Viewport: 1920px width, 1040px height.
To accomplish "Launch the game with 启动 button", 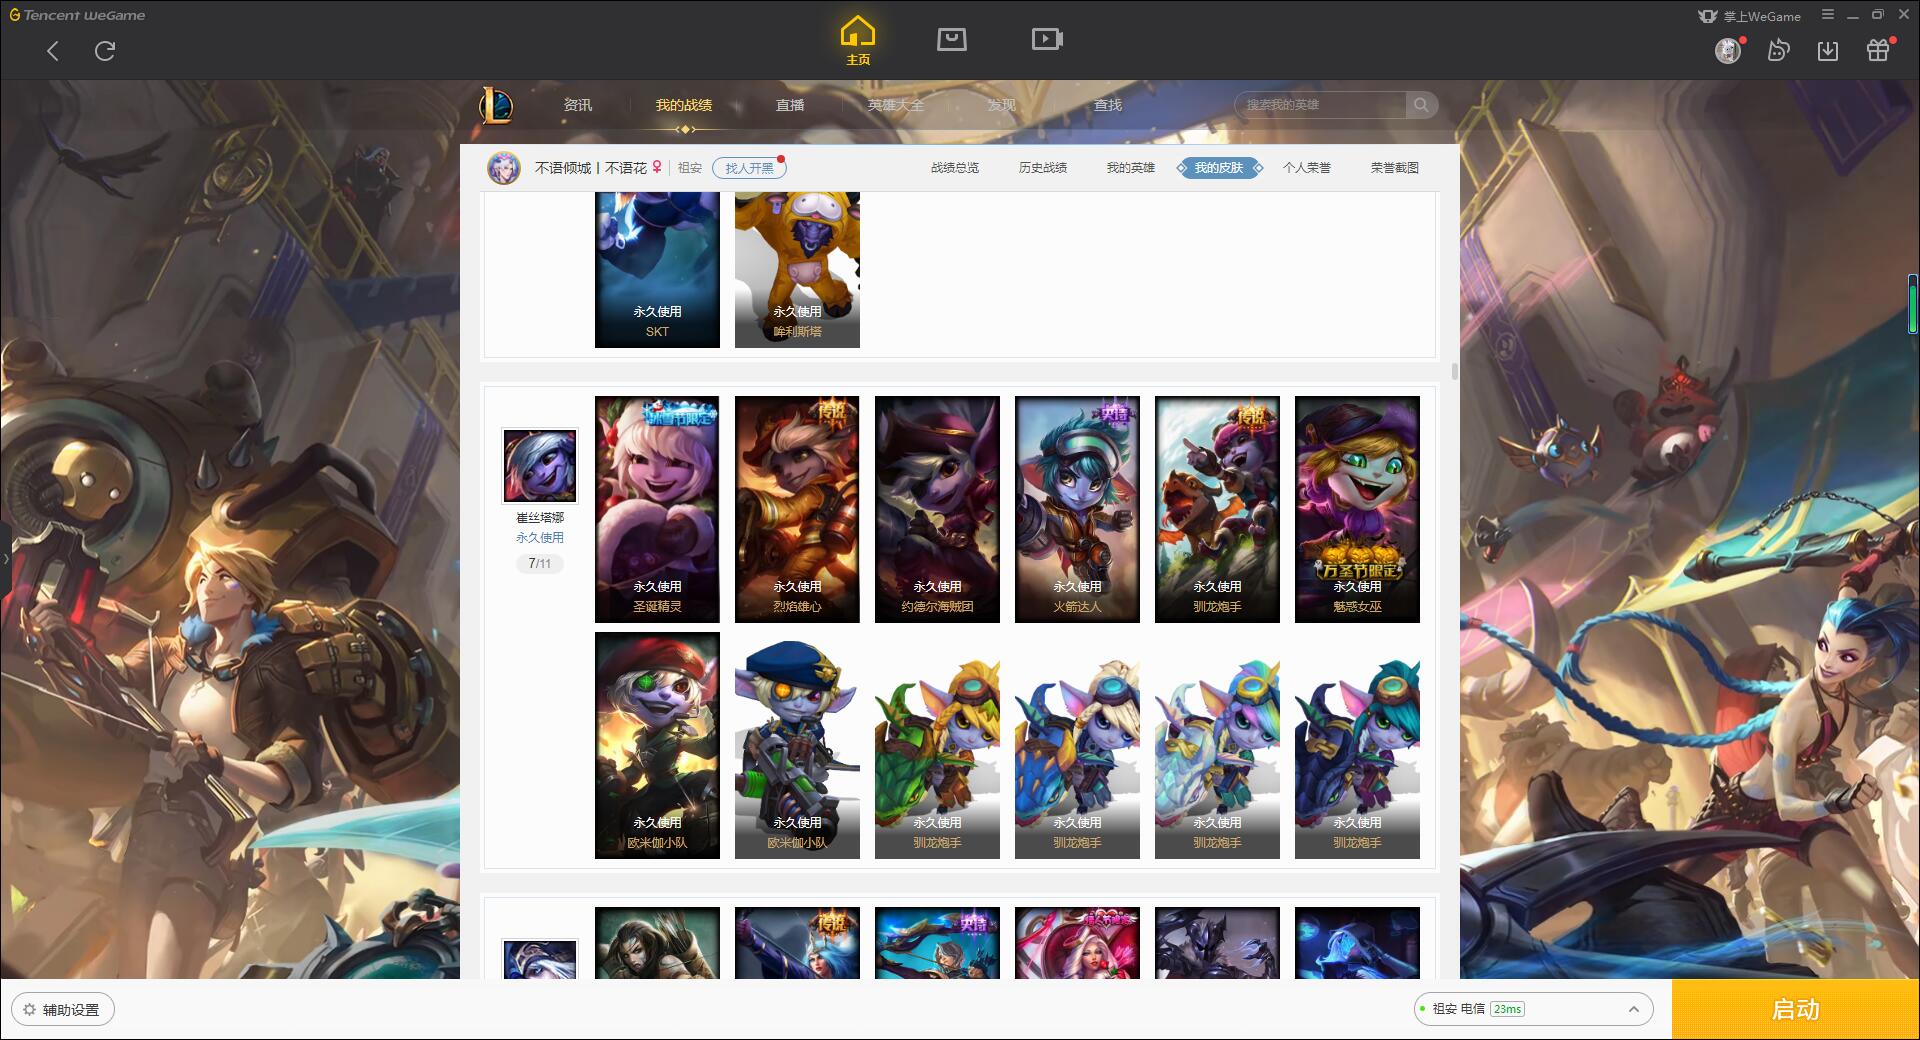I will pos(1796,1009).
